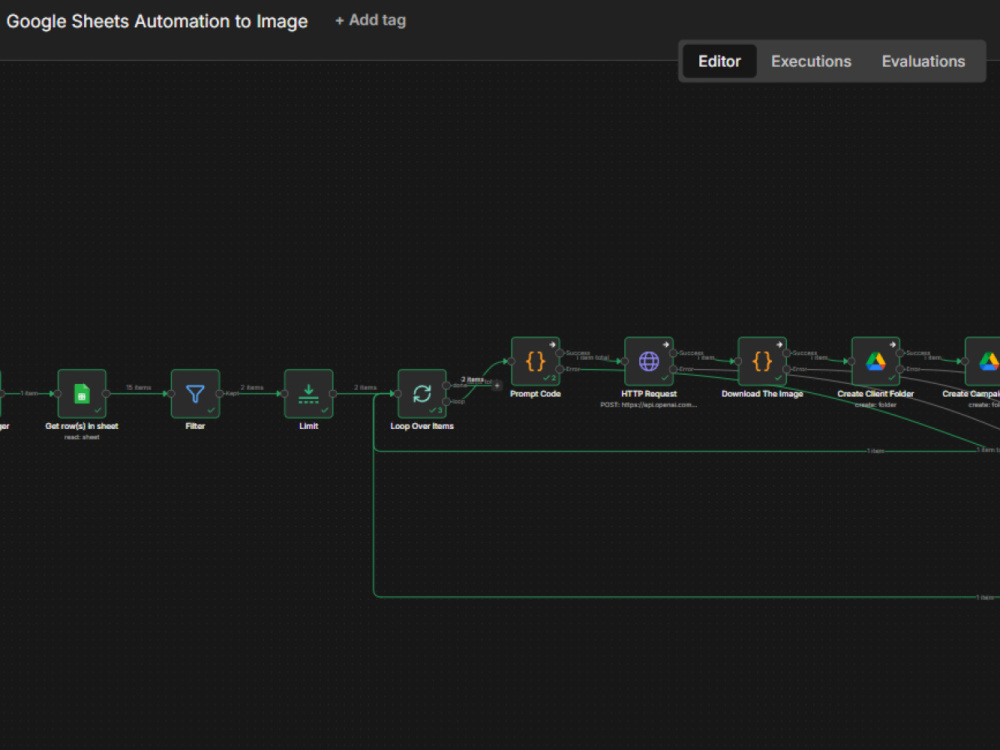This screenshot has width=1000, height=750.
Task: Click the Loop Over Items loop output connector
Action: pyautogui.click(x=446, y=402)
